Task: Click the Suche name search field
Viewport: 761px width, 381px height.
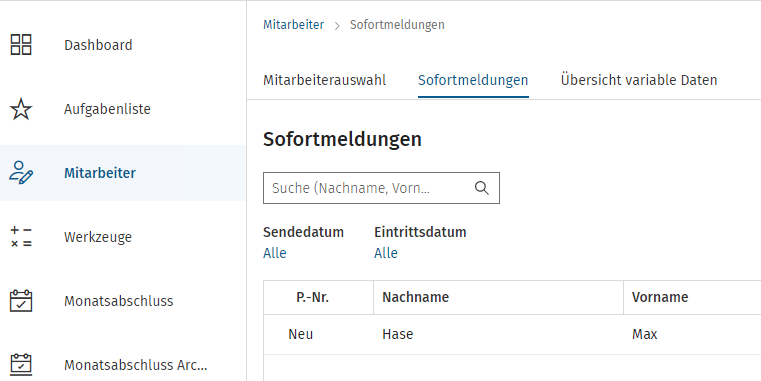Action: 381,188
